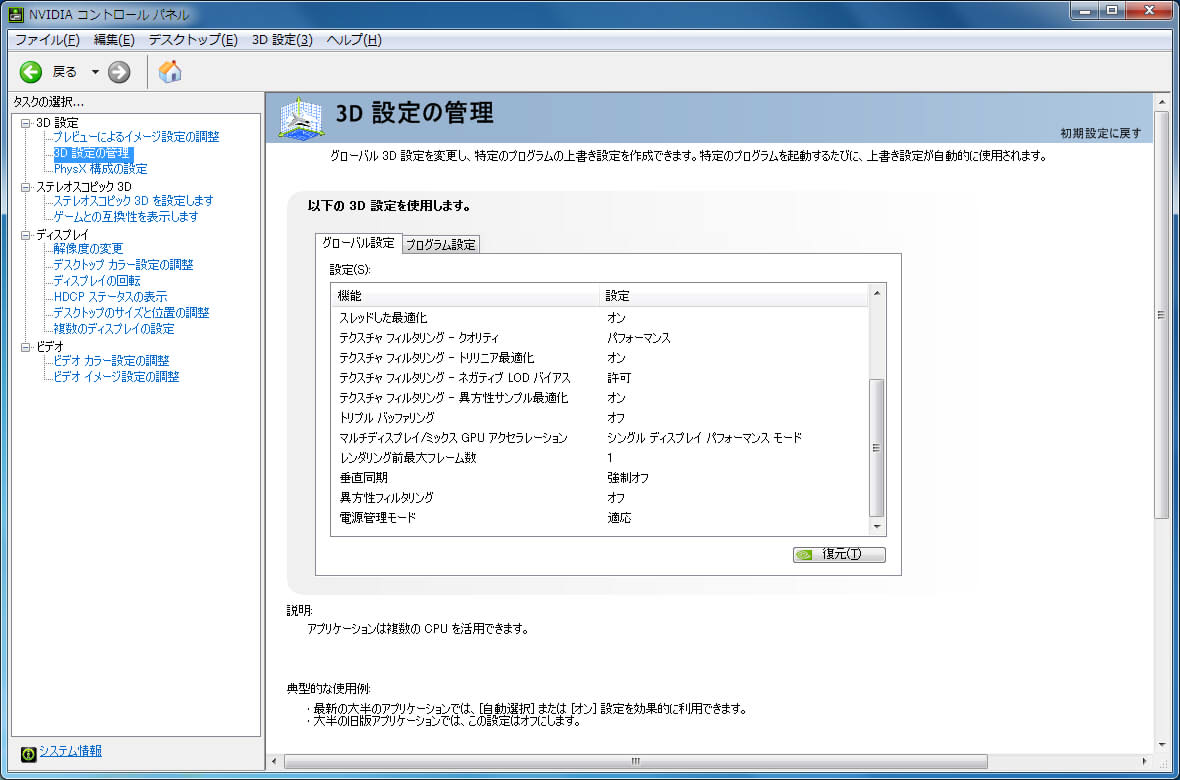Click the green Back arrow icon
Image resolution: width=1180 pixels, height=780 pixels.
click(31, 72)
